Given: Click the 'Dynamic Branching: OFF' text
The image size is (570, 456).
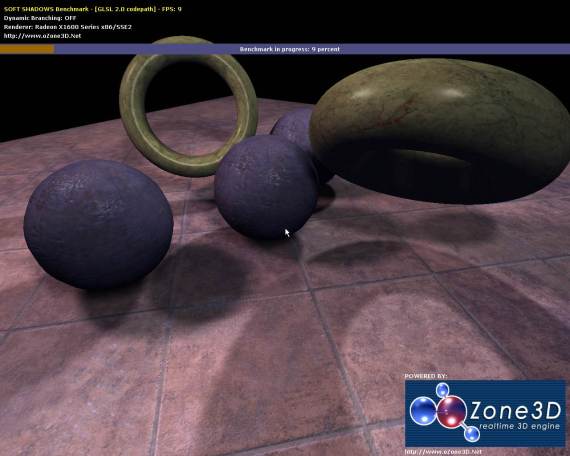Looking at the screenshot, I should tap(40, 18).
